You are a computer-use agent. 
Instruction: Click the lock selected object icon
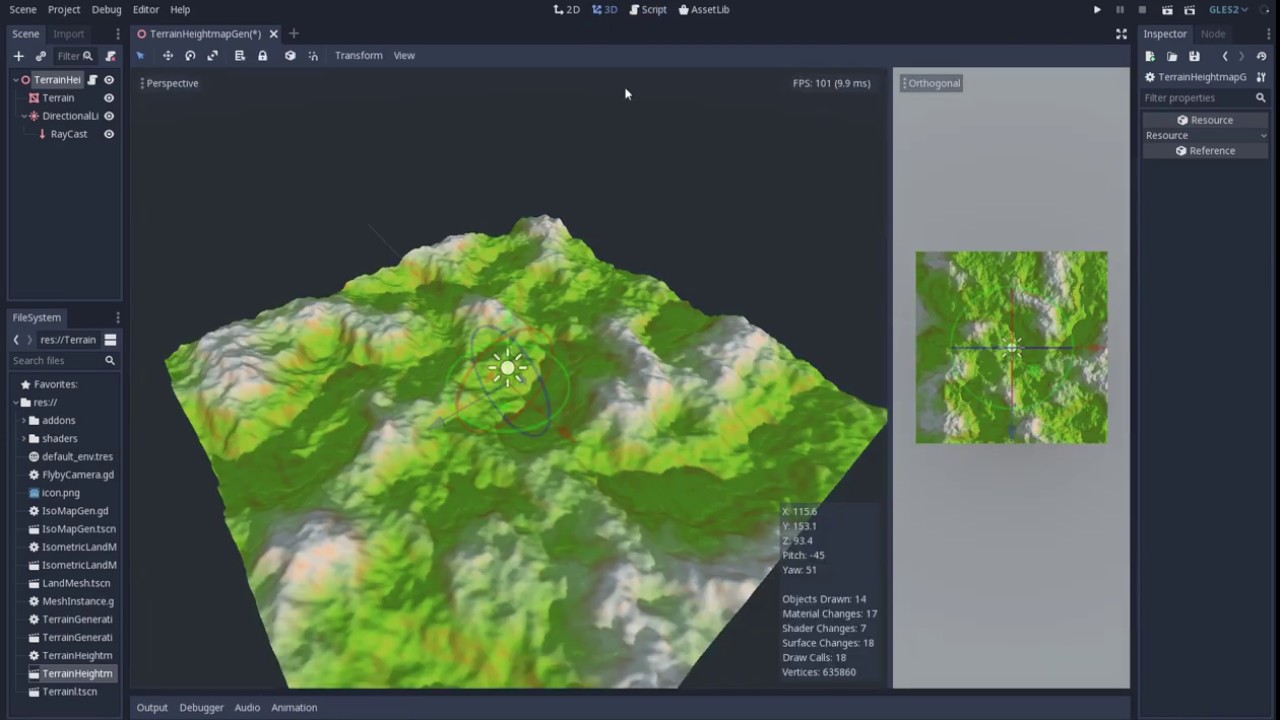point(262,56)
